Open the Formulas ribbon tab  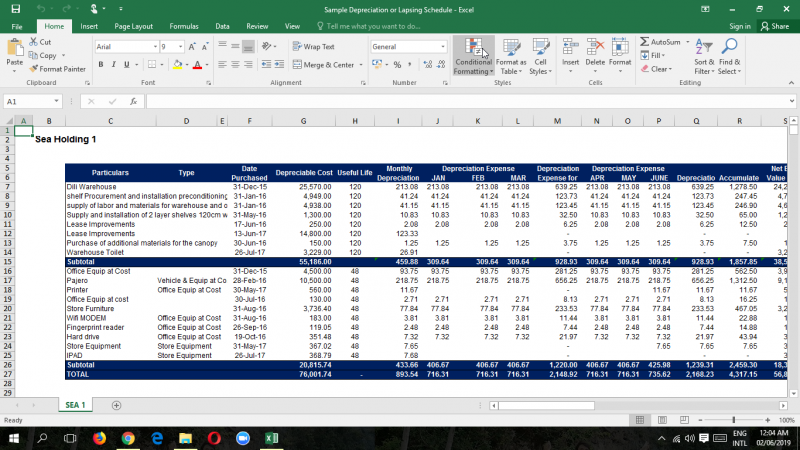point(183,26)
